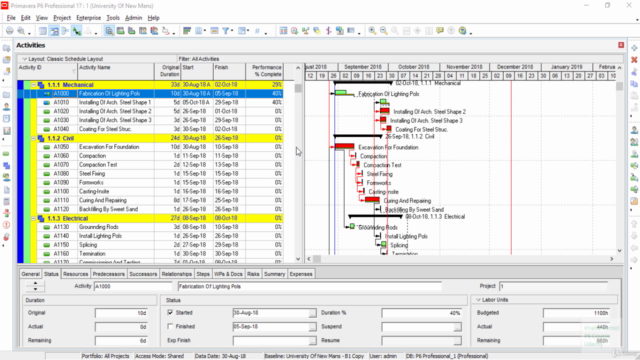The width and height of the screenshot is (640, 360).
Task: Click the Remaining duration input field
Action: point(121,340)
